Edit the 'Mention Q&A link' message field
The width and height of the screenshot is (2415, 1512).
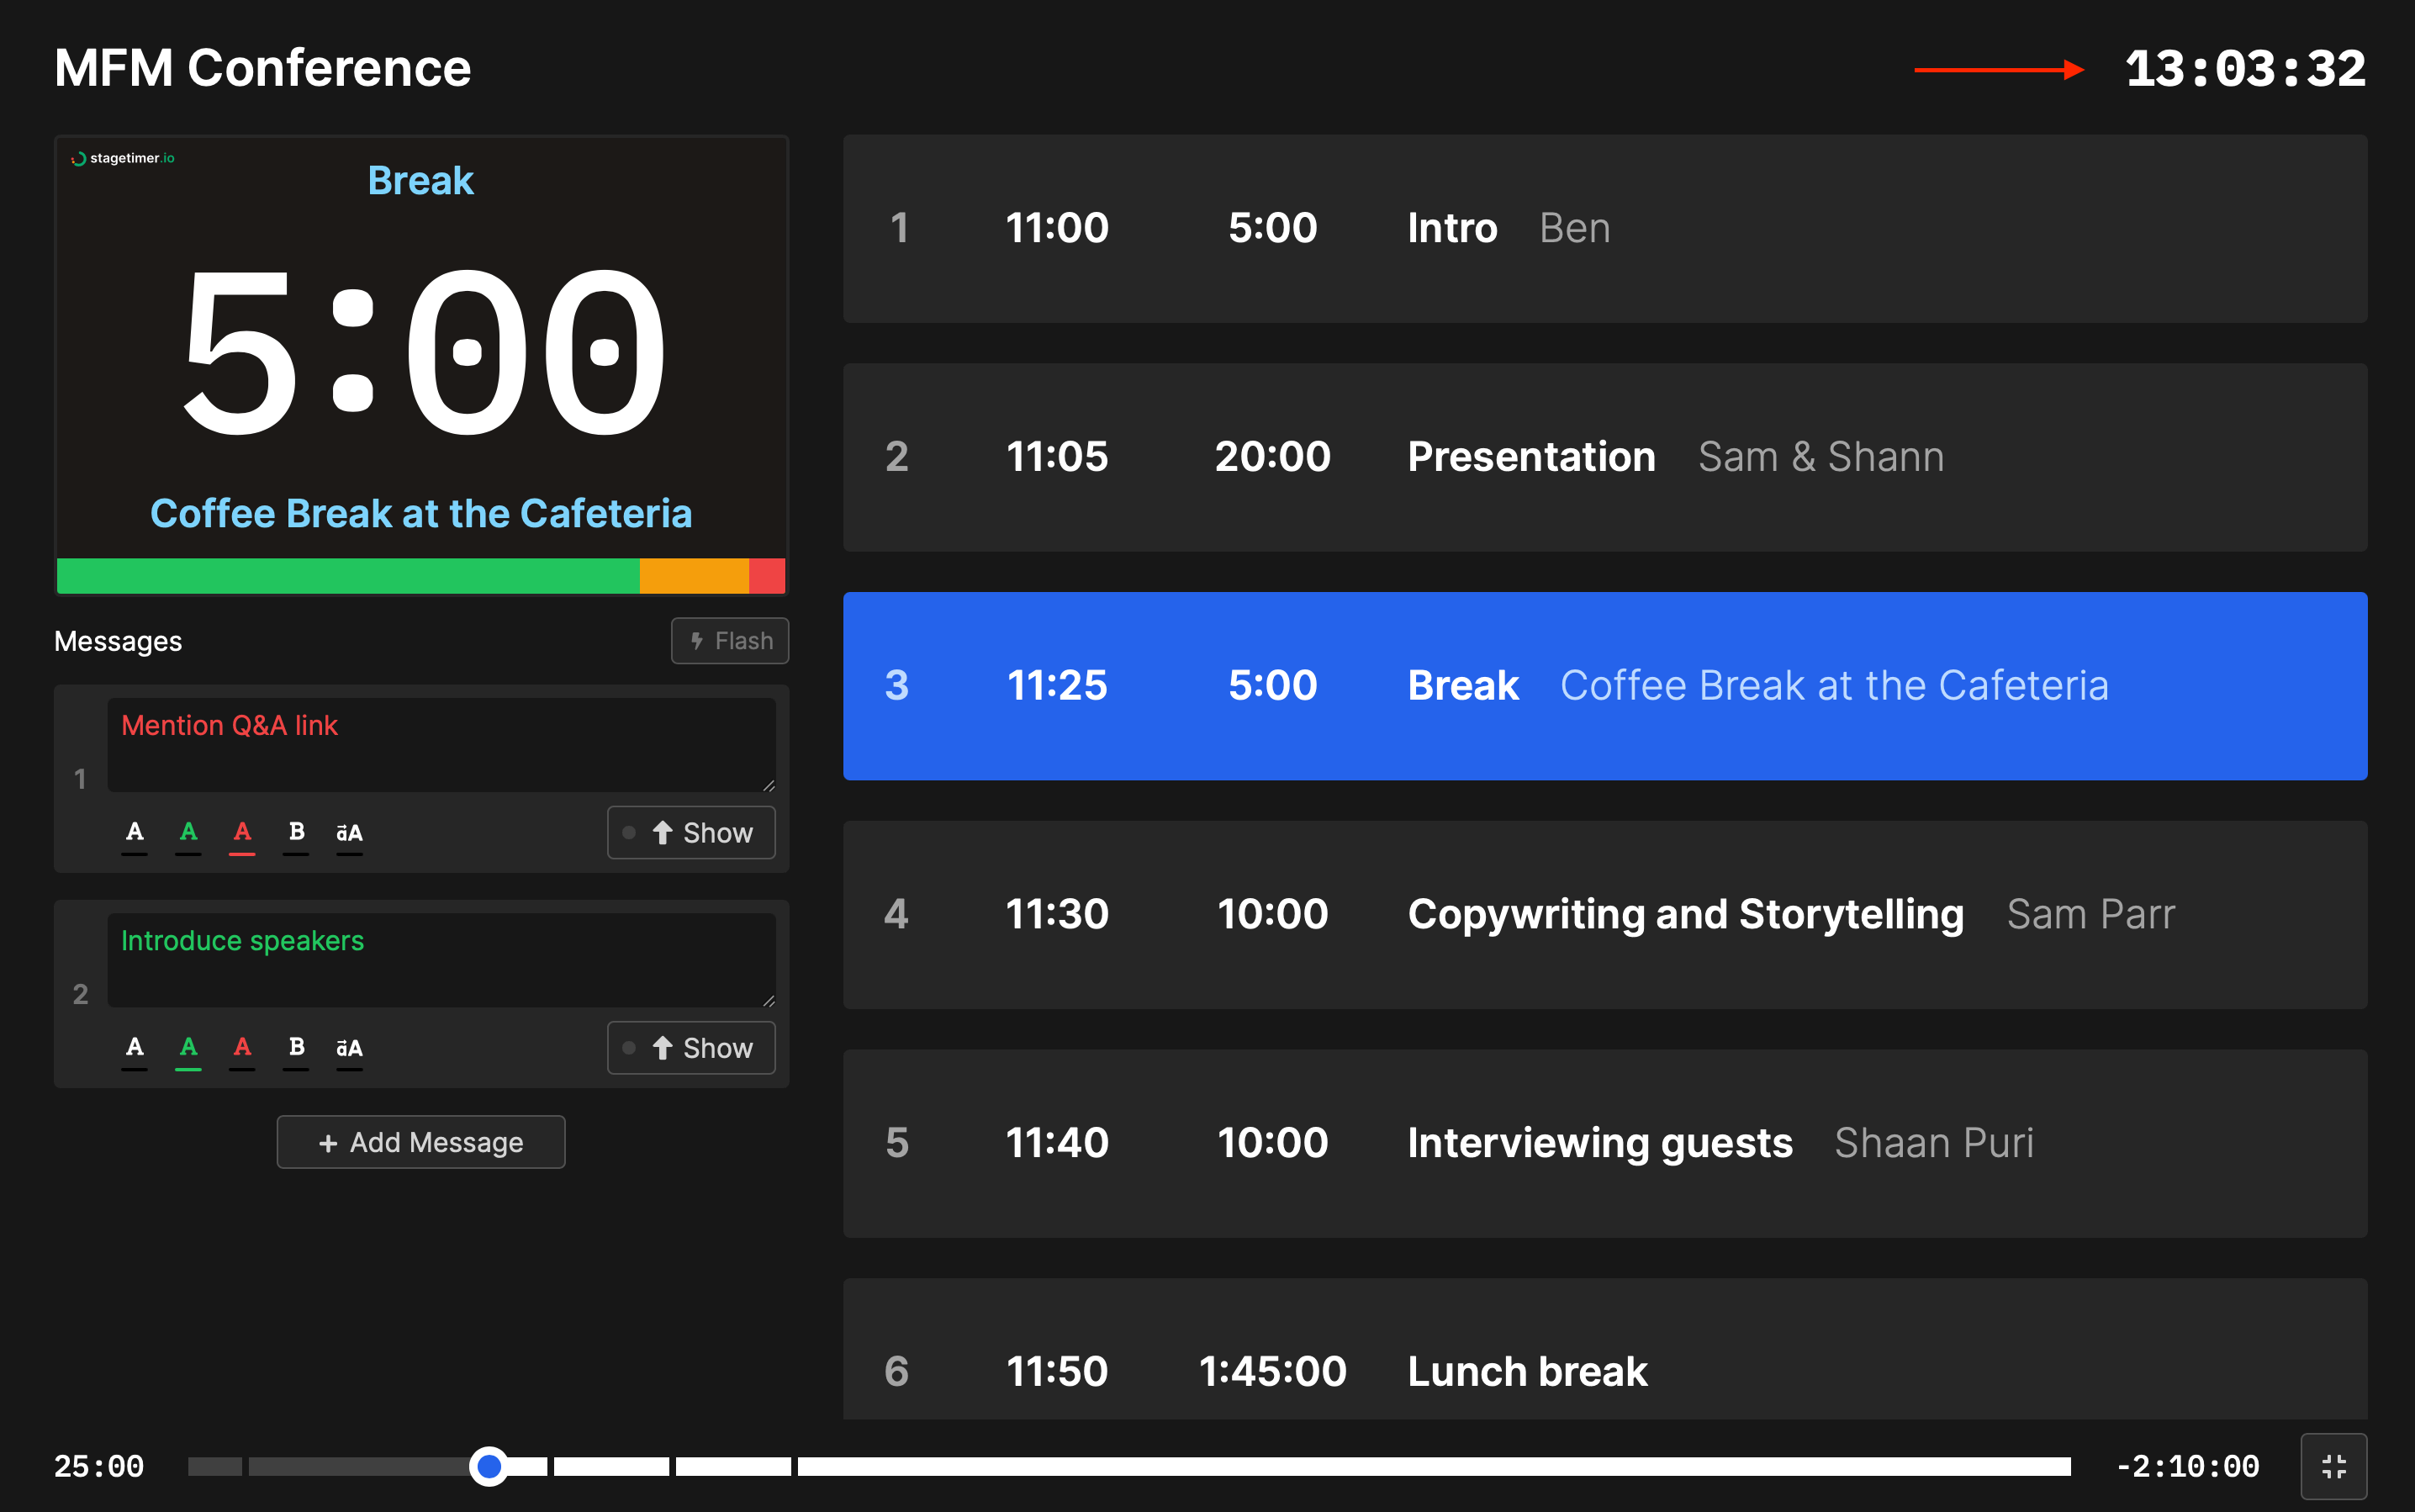[441, 745]
